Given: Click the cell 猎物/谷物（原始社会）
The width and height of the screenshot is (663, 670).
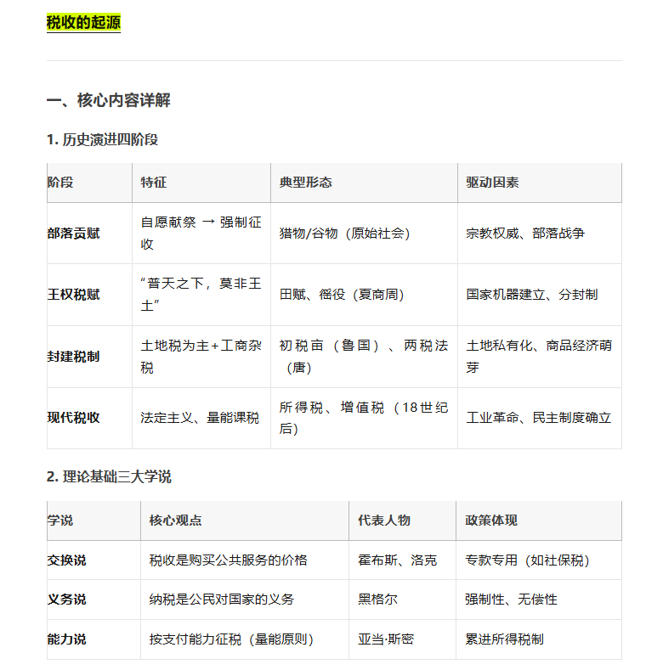Looking at the screenshot, I should [x=345, y=233].
